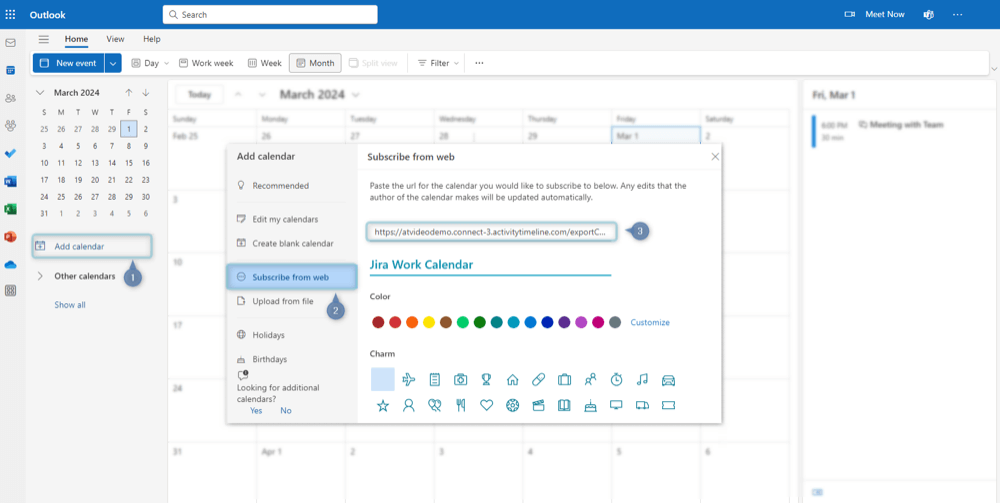Open the Filter dropdown
The height and width of the screenshot is (503, 1000).
pyautogui.click(x=438, y=63)
